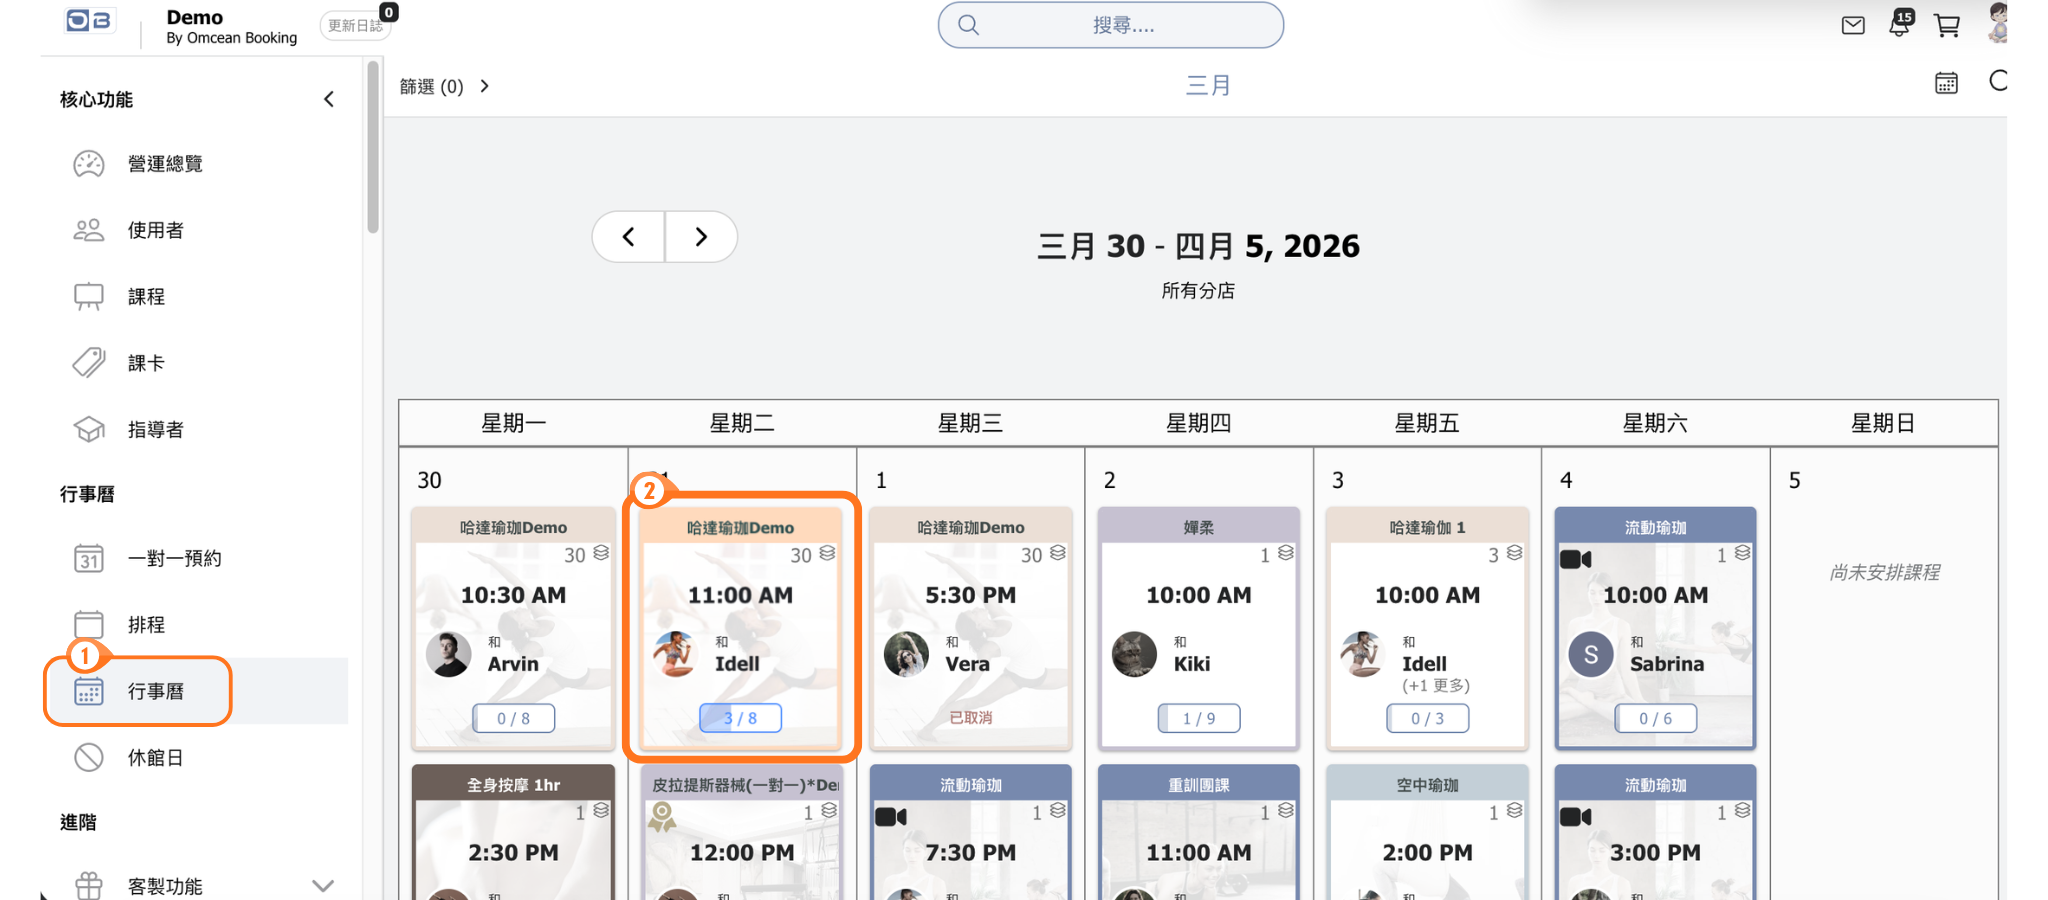2048x900 pixels.
Task: Go to the next week
Action: click(x=701, y=237)
